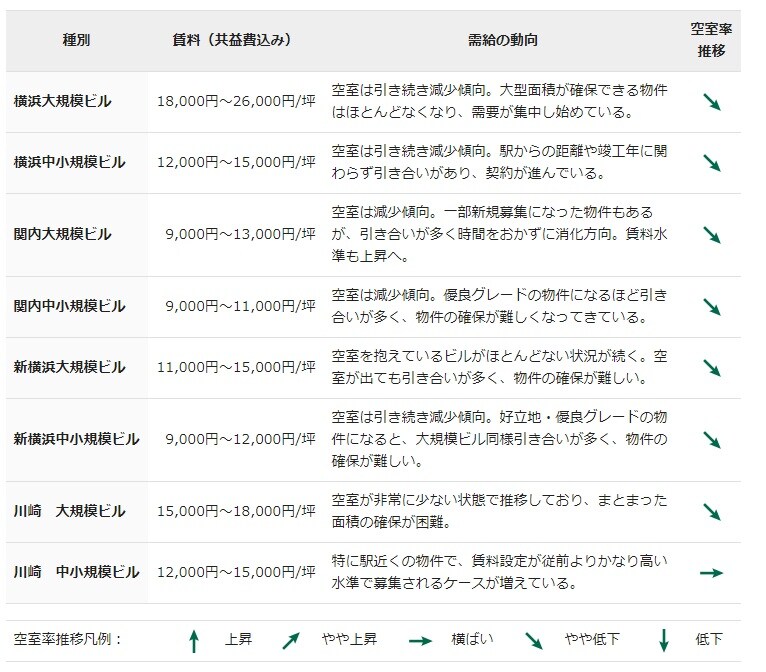
Task: Click the trend arrow for 川崎 大規模ビル
Action: point(711,512)
